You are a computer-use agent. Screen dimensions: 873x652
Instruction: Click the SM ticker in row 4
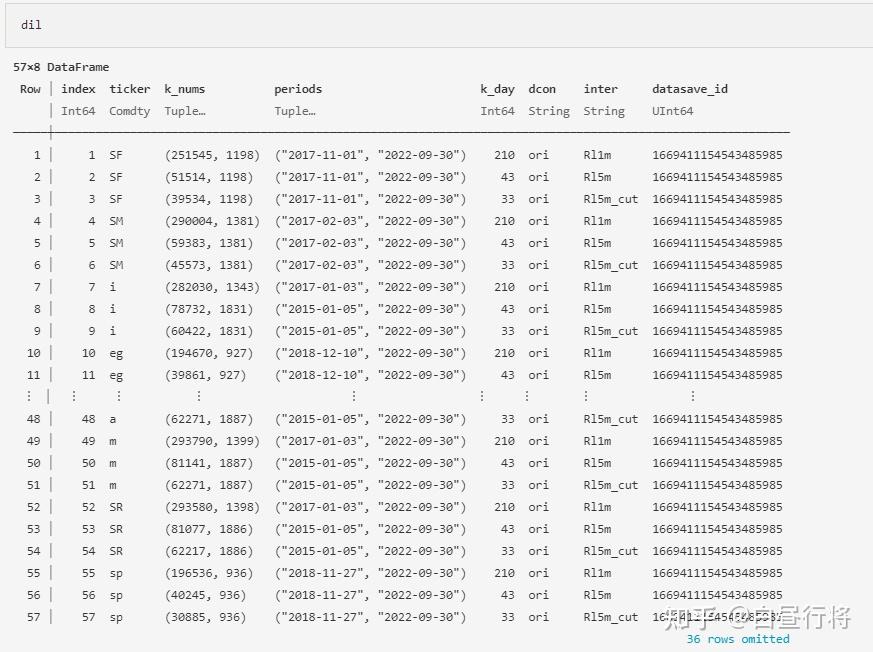pyautogui.click(x=116, y=221)
